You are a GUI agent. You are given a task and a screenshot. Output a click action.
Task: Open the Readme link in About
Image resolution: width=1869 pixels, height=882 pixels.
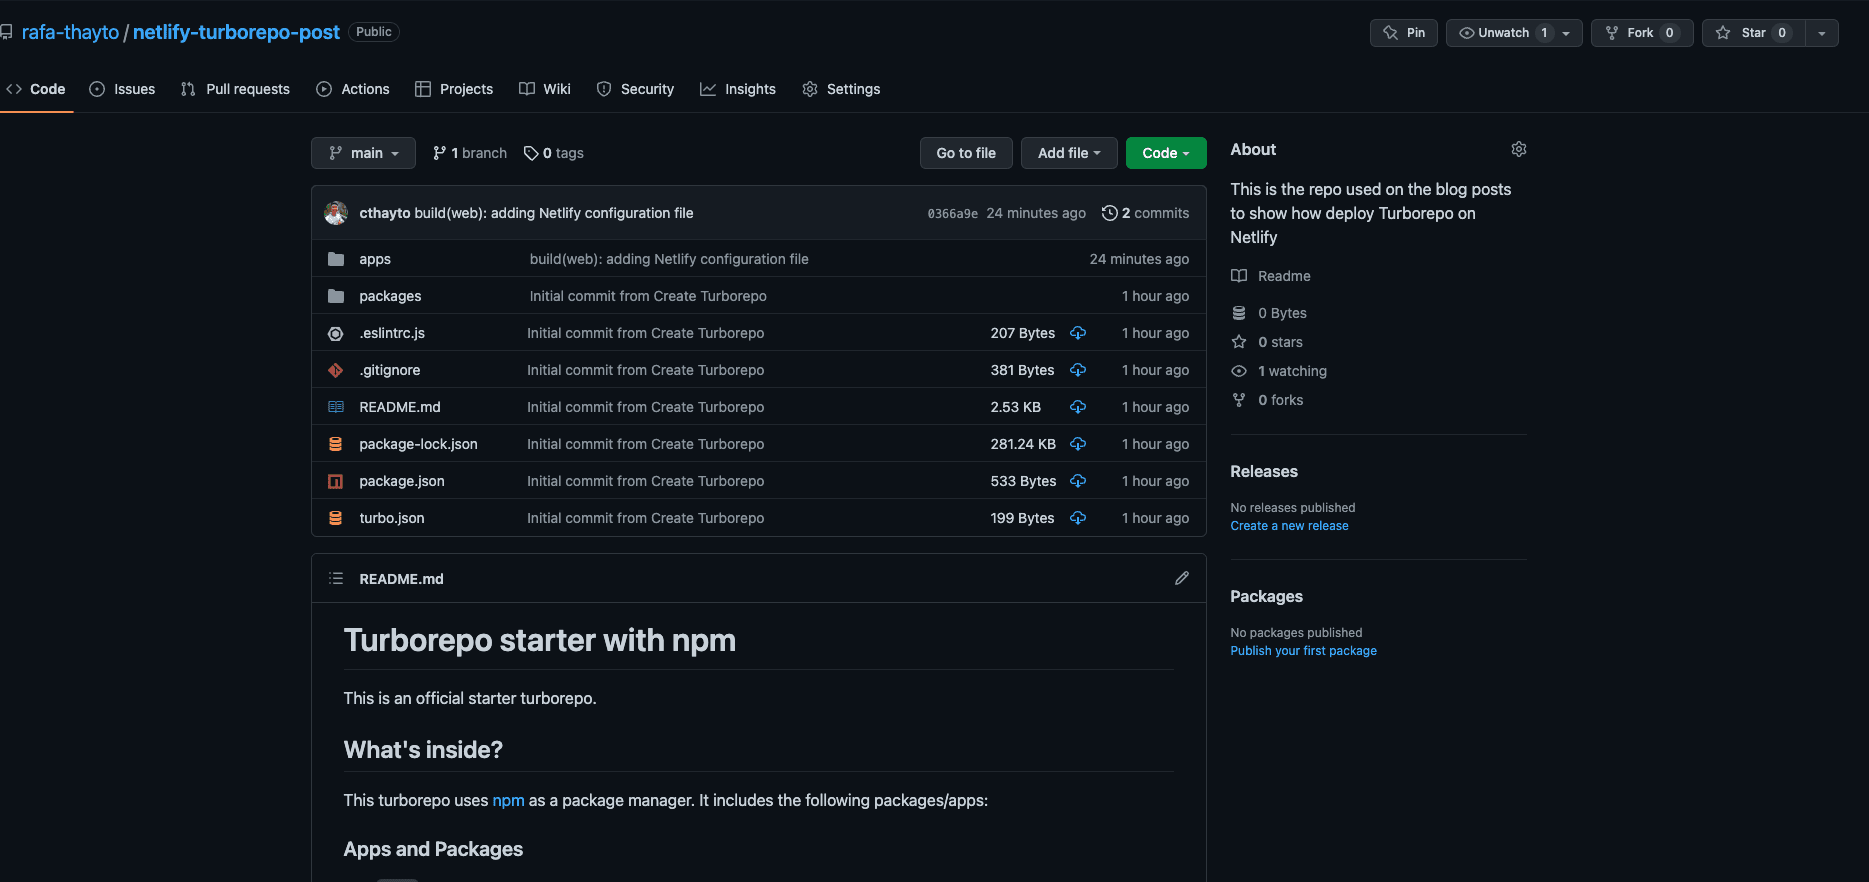coord(1284,276)
